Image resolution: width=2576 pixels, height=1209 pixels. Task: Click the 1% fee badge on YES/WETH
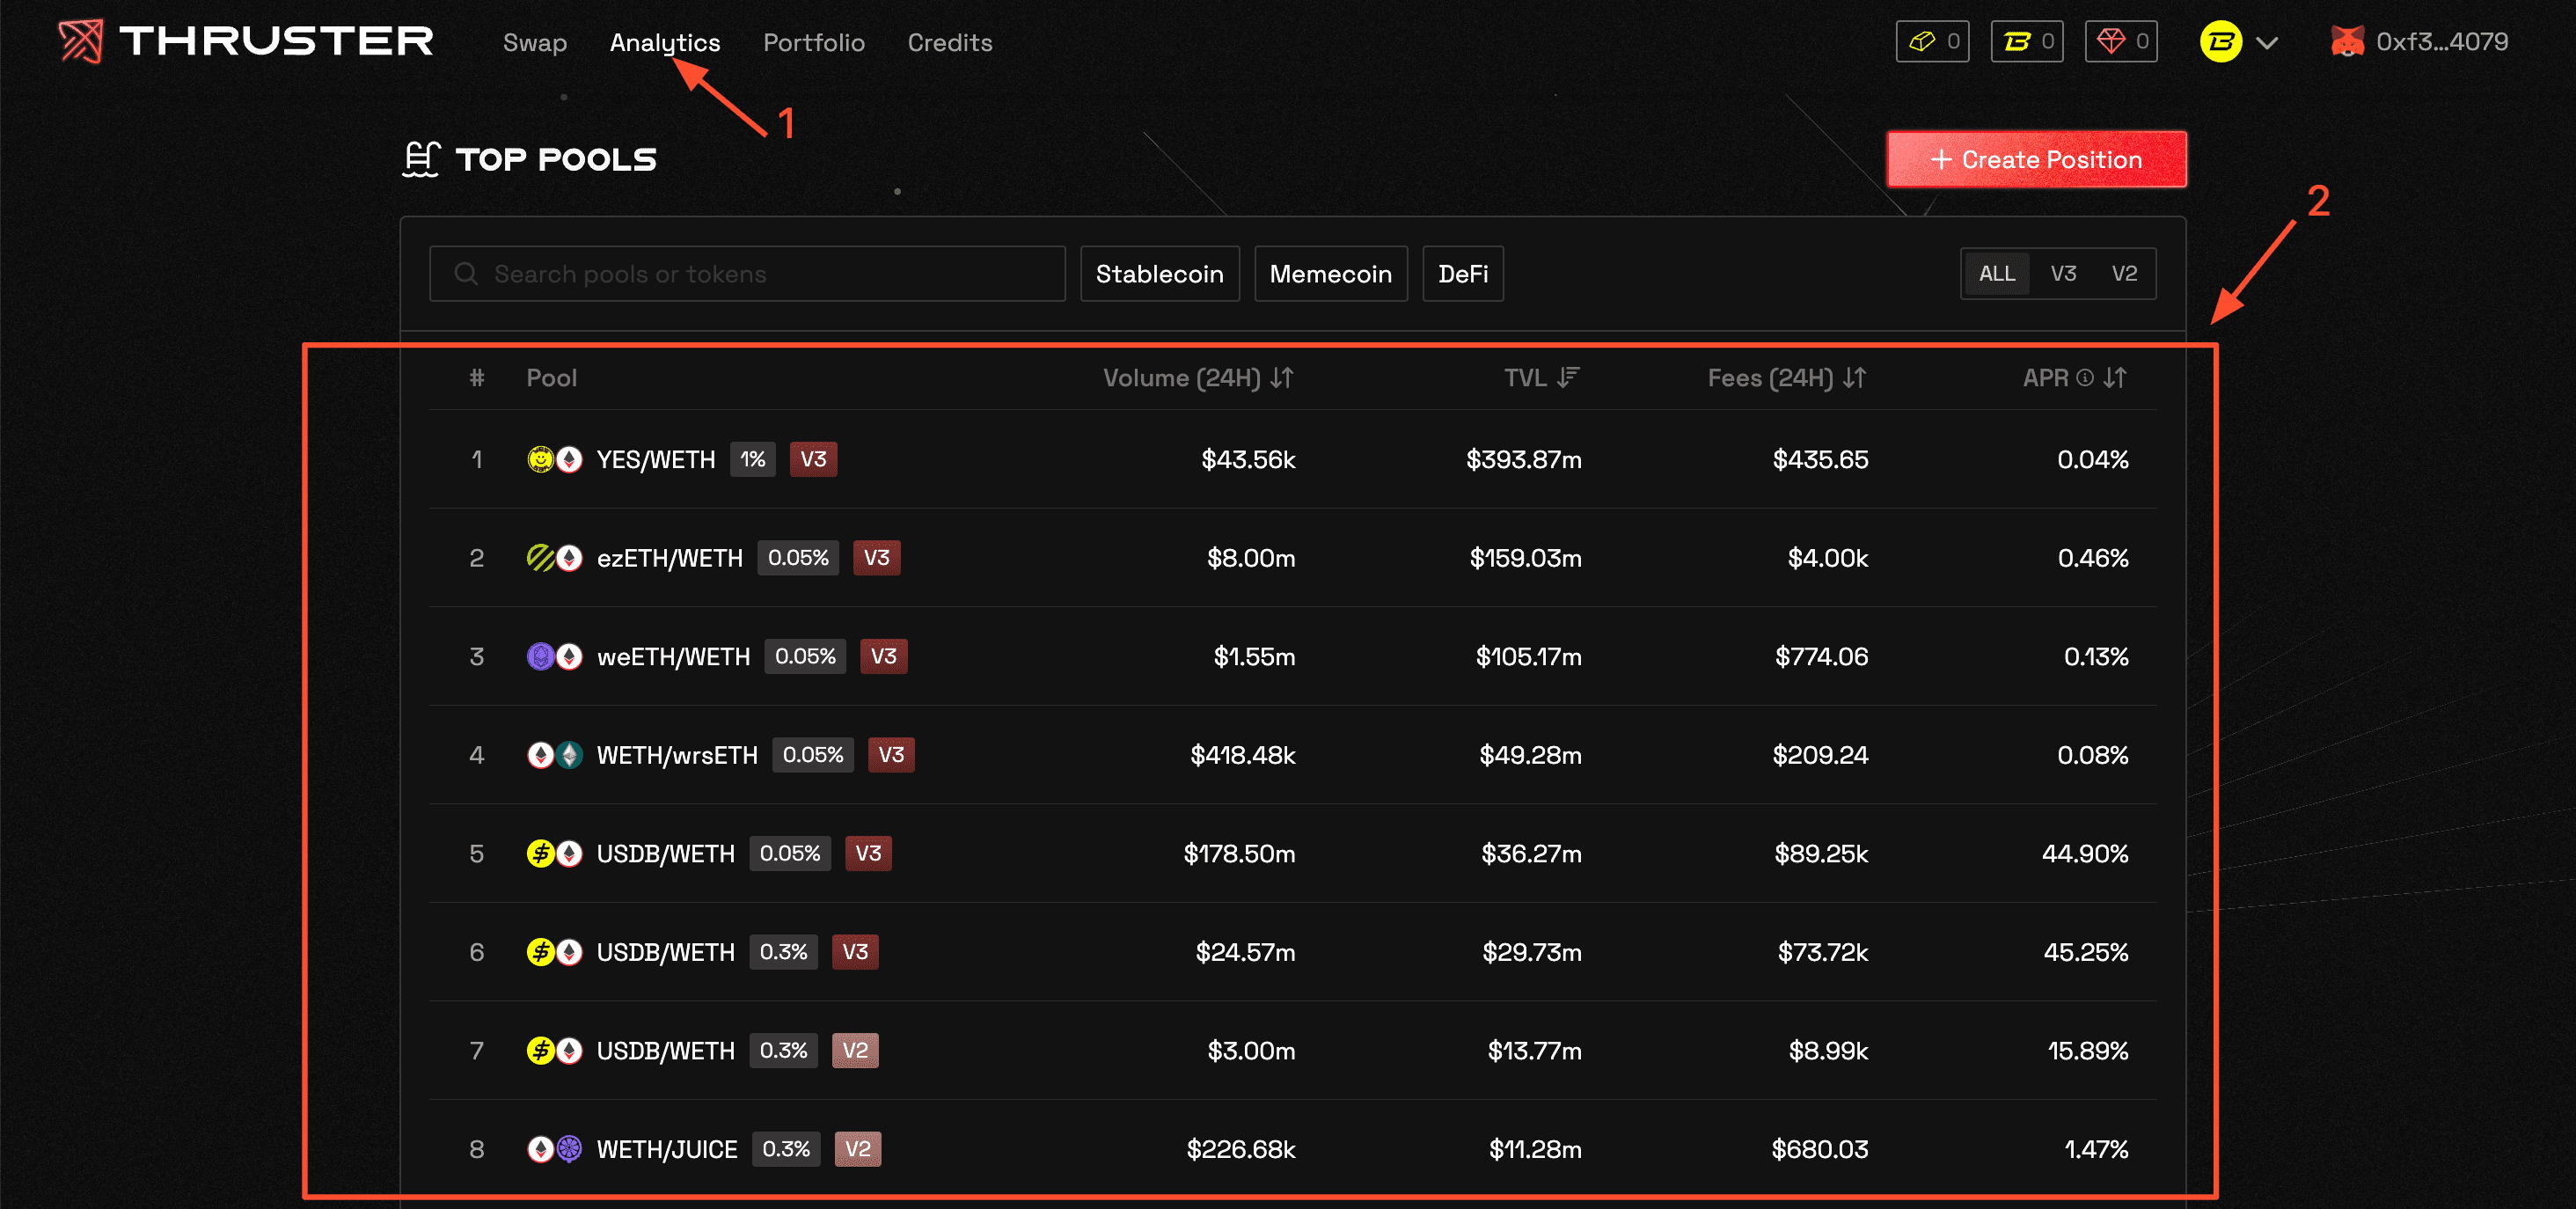[x=753, y=460]
